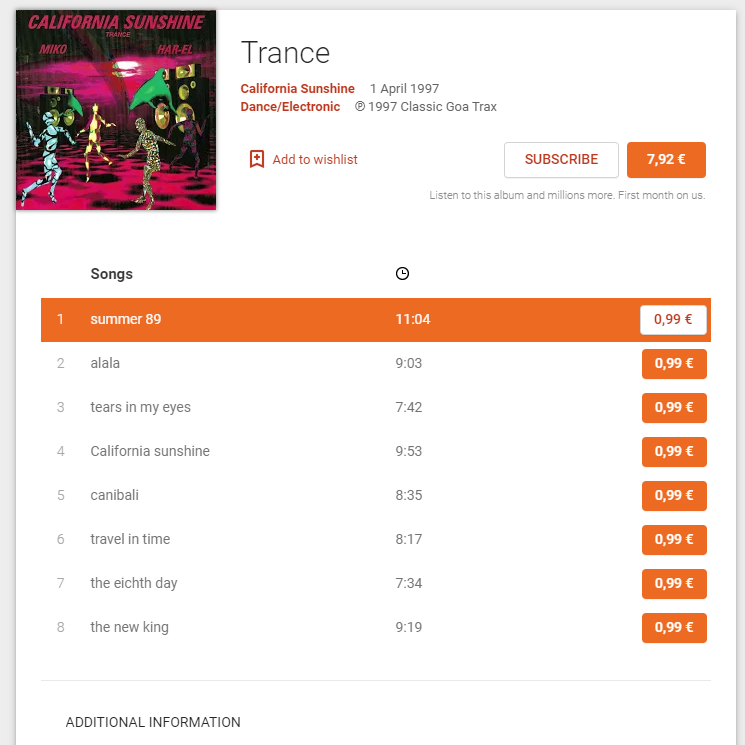Buy the new king for 0,99 €
The image size is (745, 745).
(674, 628)
